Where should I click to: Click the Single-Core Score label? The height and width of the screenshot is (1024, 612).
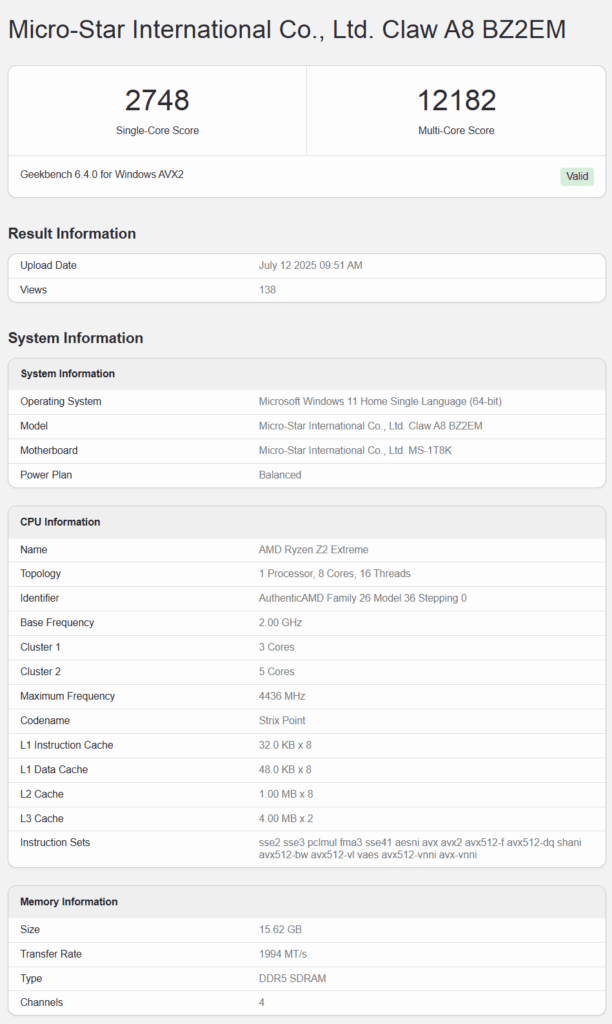pyautogui.click(x=157, y=131)
